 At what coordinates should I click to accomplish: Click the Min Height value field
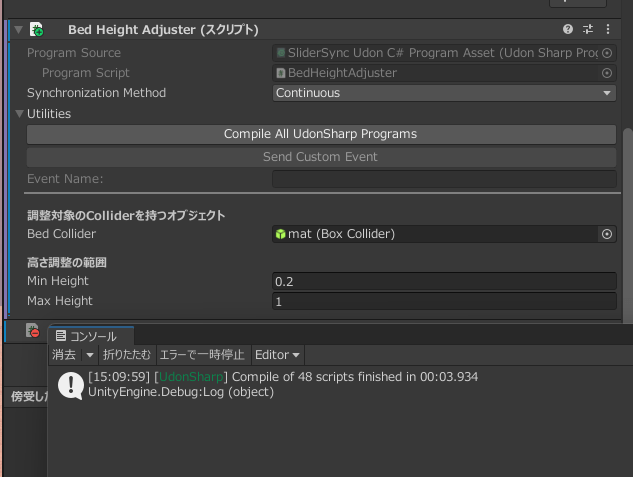point(444,282)
